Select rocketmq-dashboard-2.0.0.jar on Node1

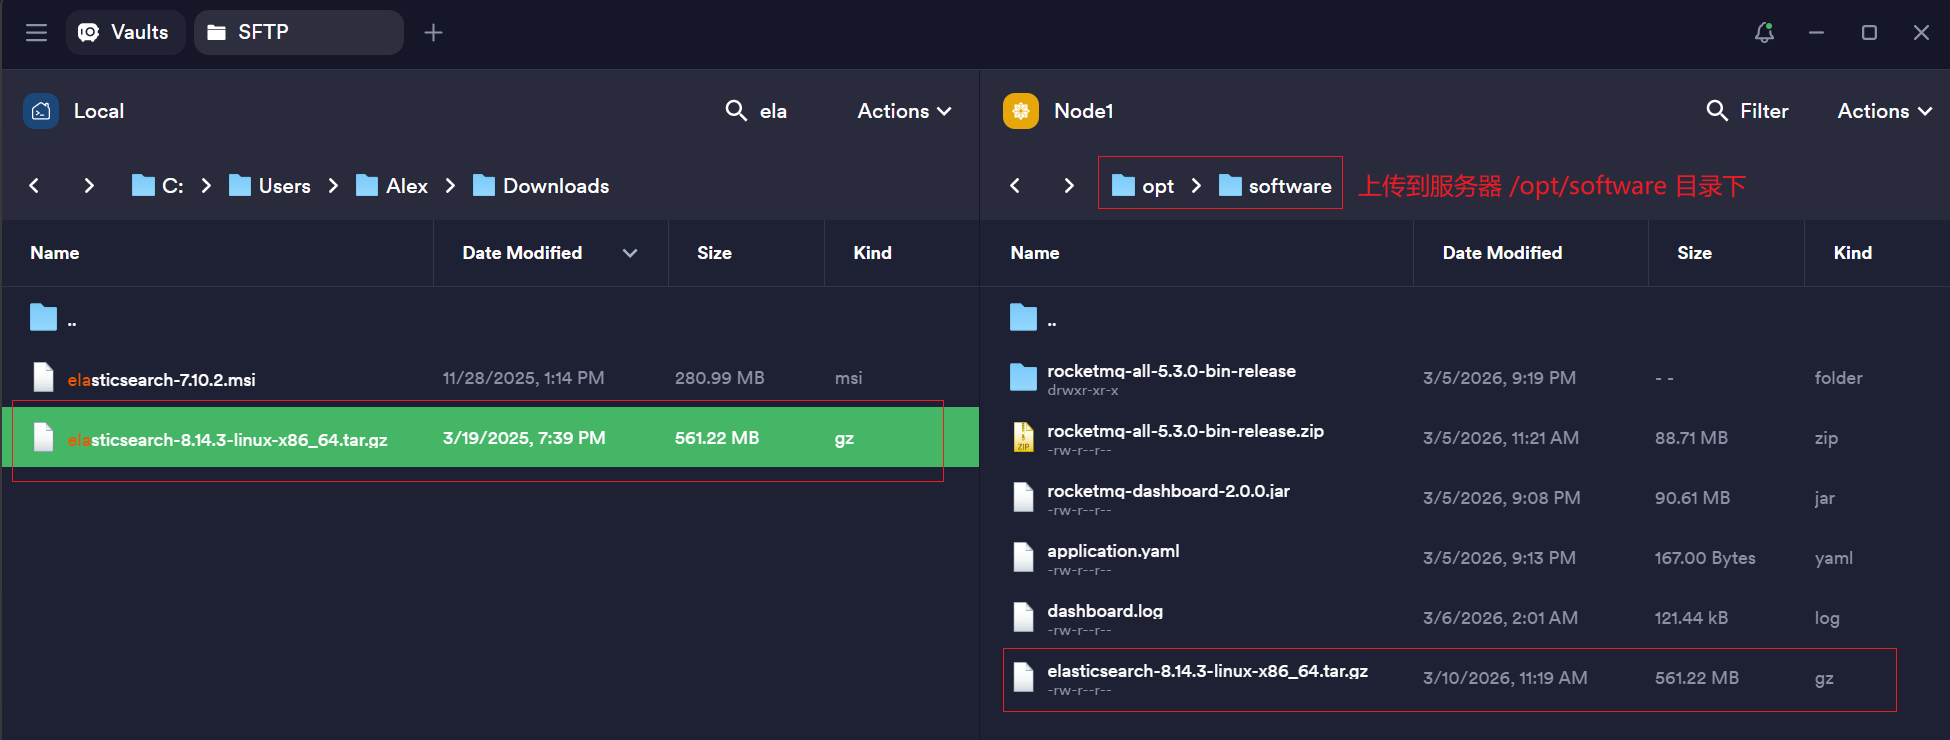pos(1167,492)
